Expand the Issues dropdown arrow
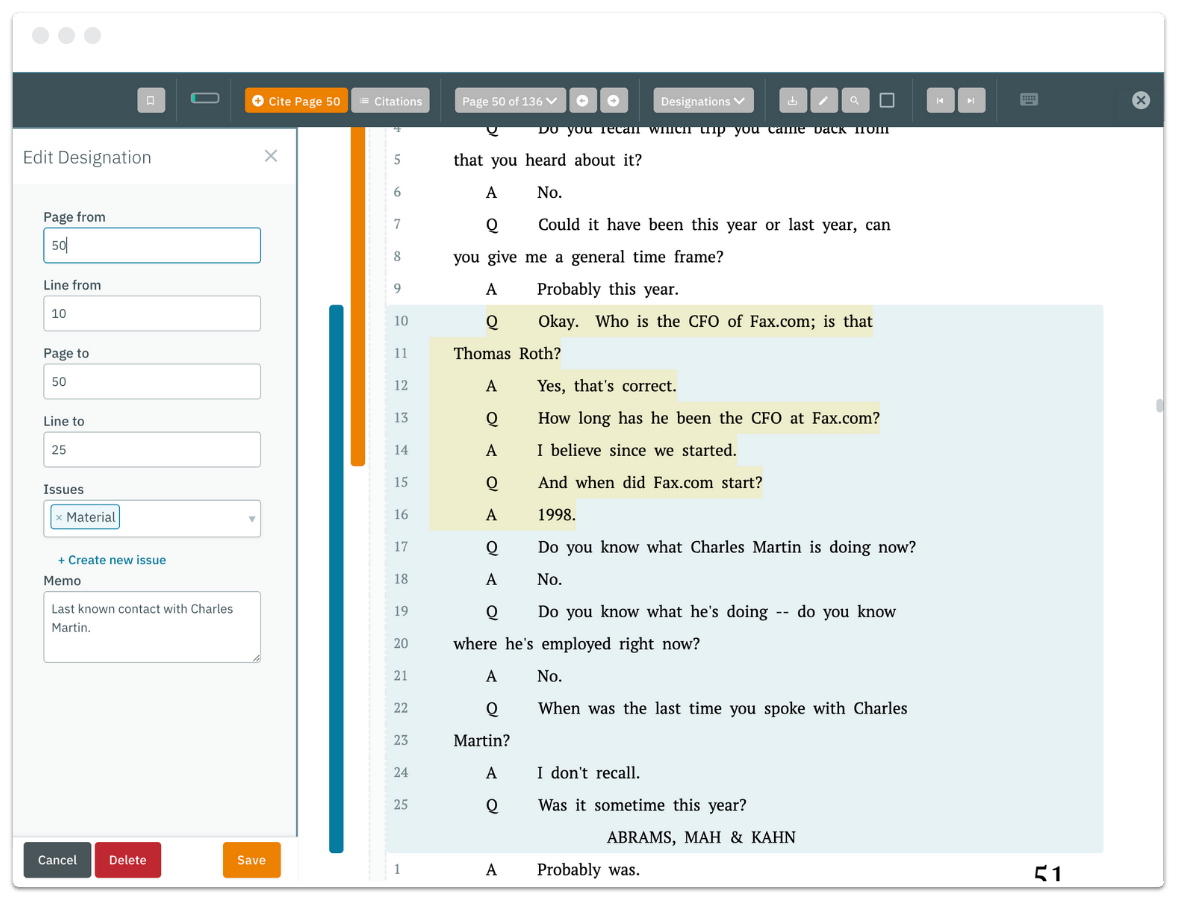Viewport: 1177px width, 903px height. [x=251, y=518]
